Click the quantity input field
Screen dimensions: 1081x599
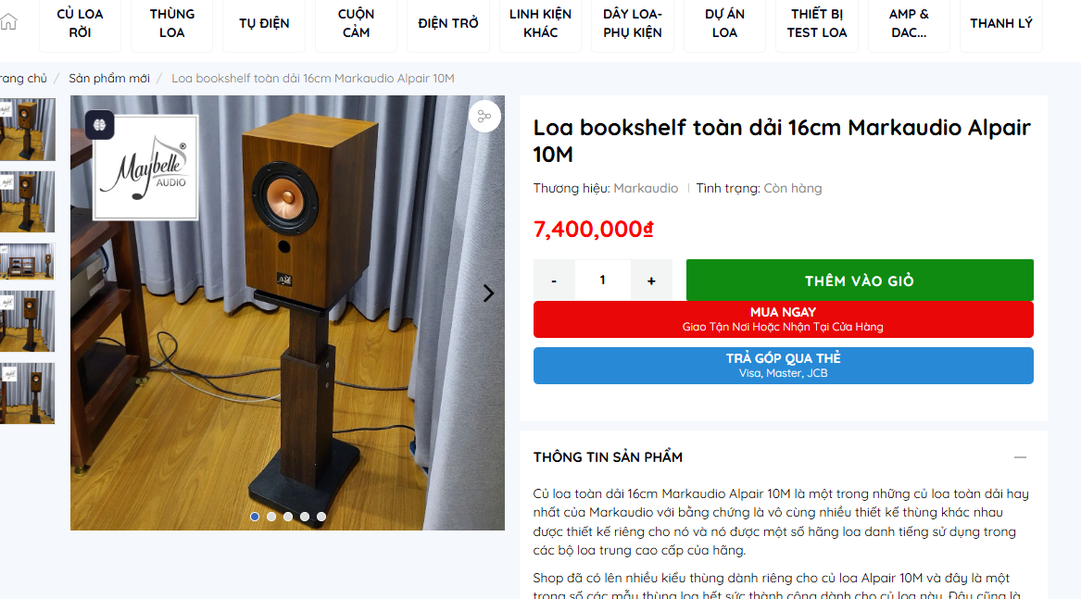click(x=603, y=280)
